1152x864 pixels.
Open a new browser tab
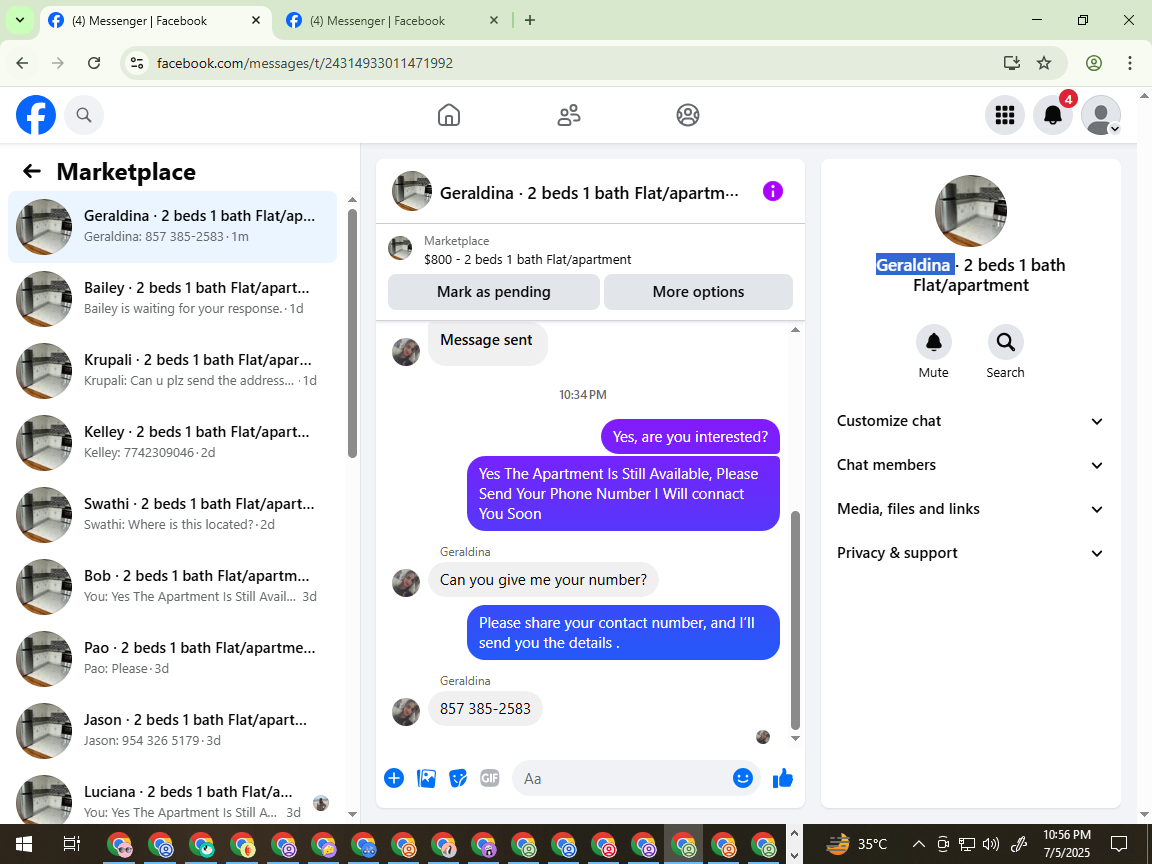(530, 21)
